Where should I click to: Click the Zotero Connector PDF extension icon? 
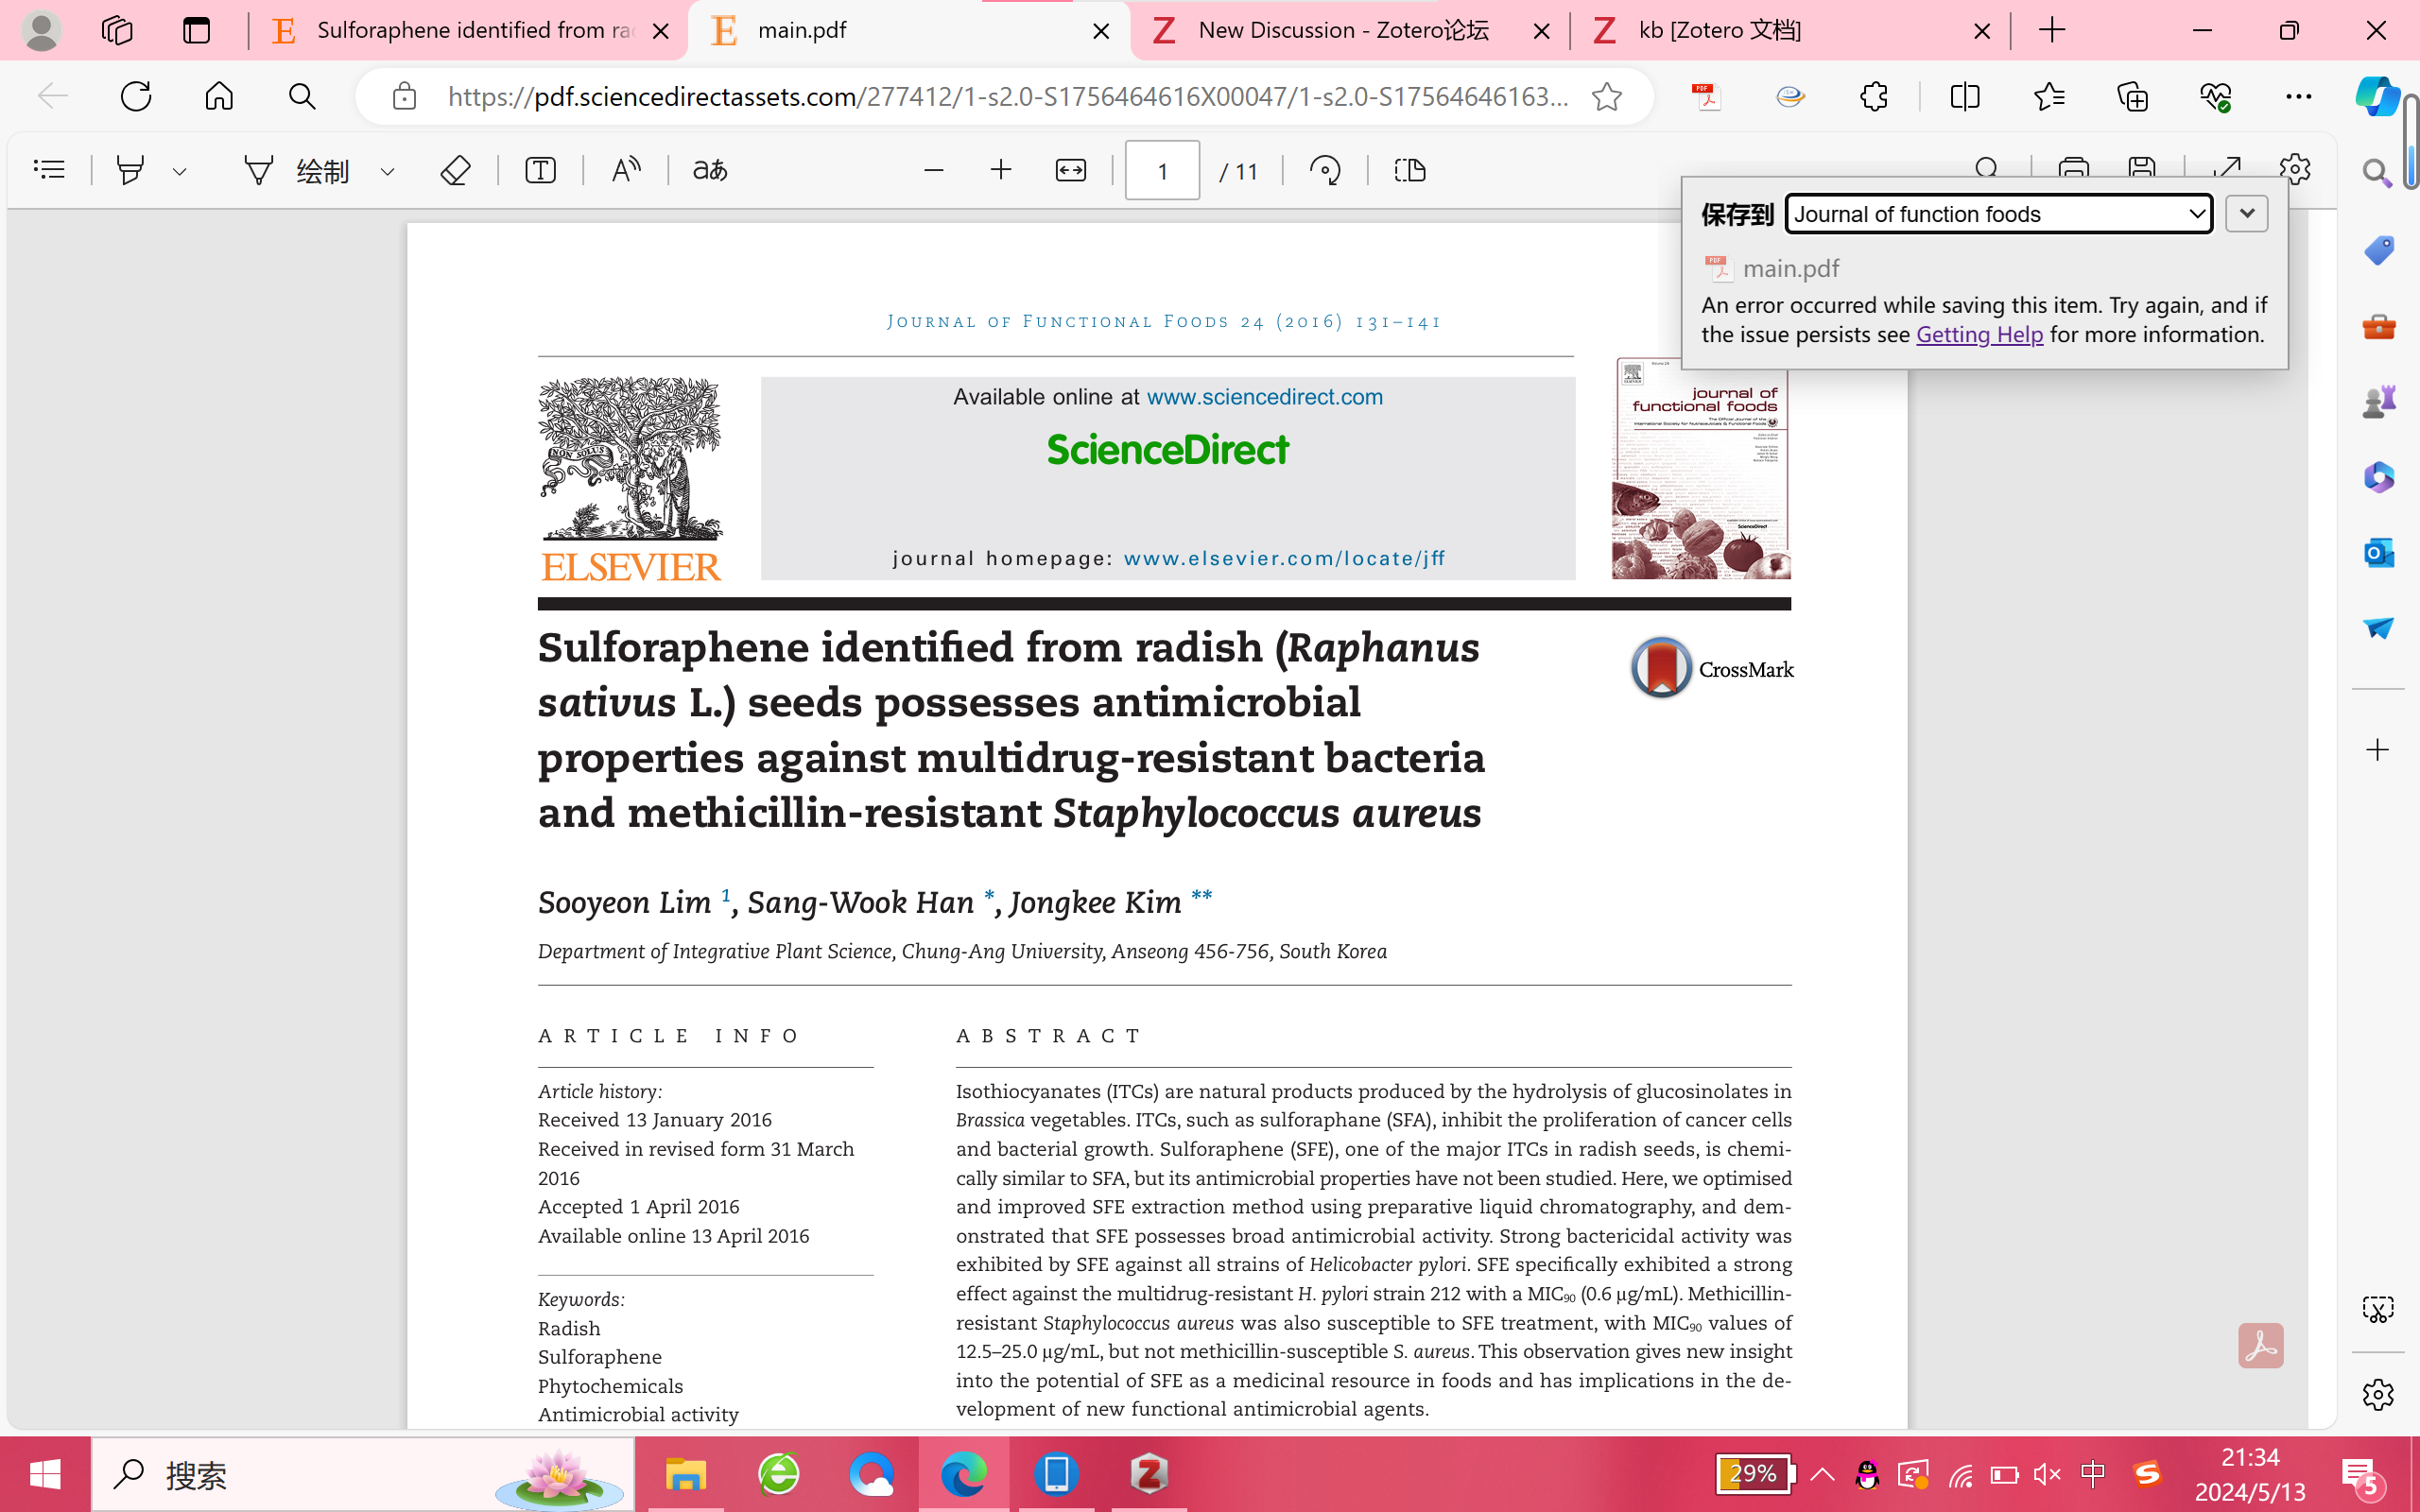click(x=1707, y=97)
